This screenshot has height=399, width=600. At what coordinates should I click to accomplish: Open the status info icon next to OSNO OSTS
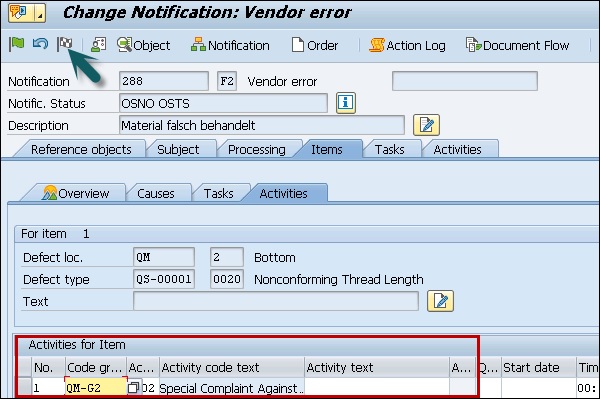pos(346,103)
